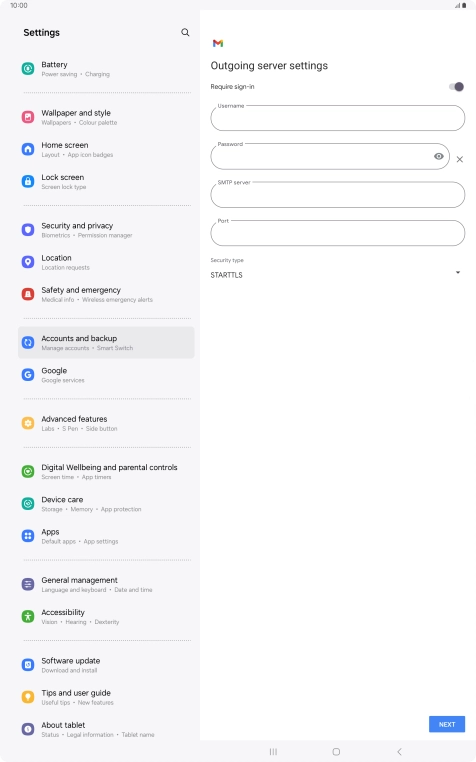The image size is (476, 762).
Task: Show password with the eye icon
Action: pyautogui.click(x=439, y=156)
